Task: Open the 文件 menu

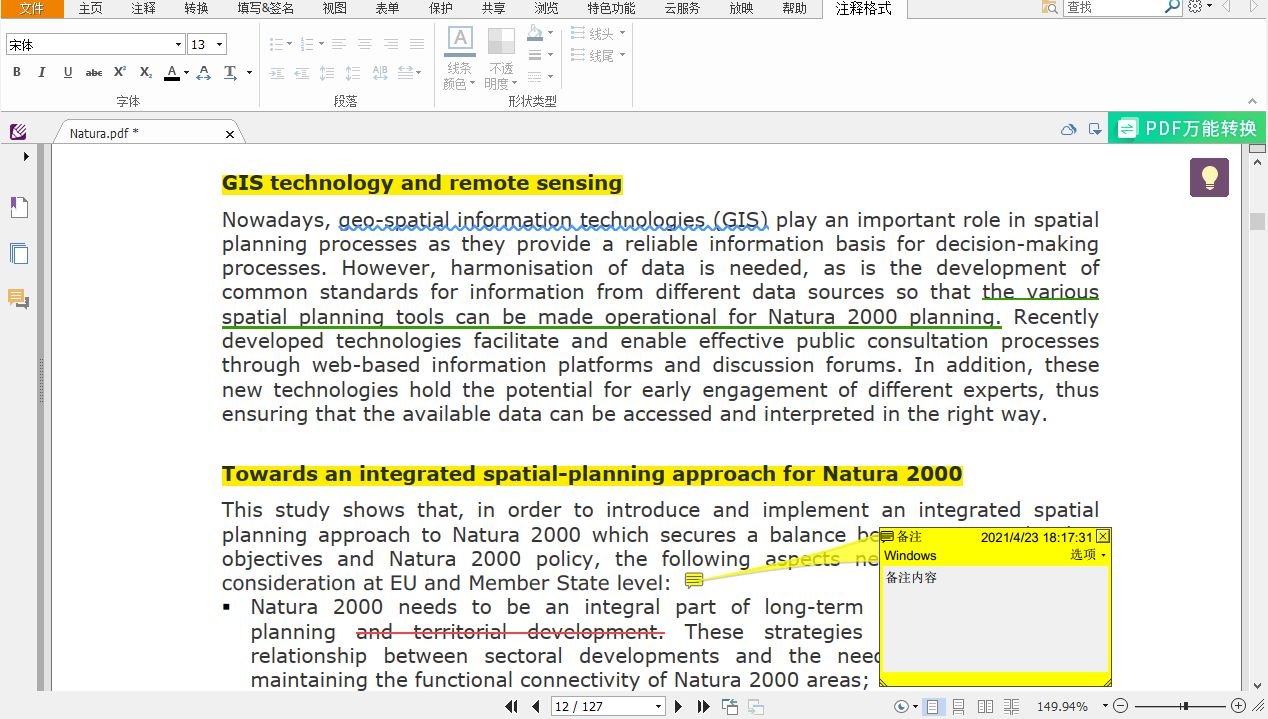Action: click(32, 9)
